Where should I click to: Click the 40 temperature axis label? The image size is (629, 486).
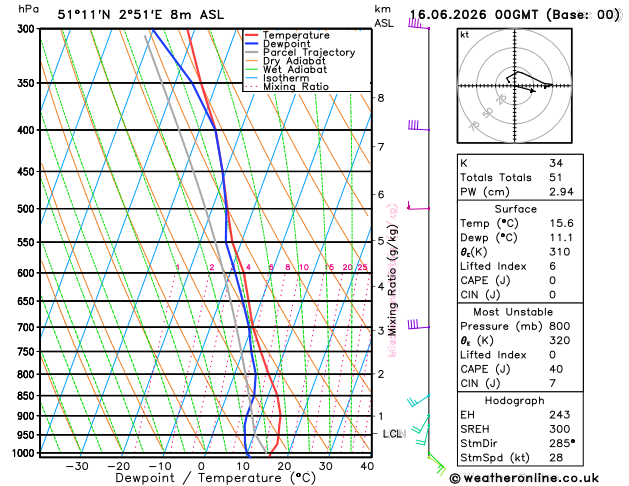pos(367,466)
